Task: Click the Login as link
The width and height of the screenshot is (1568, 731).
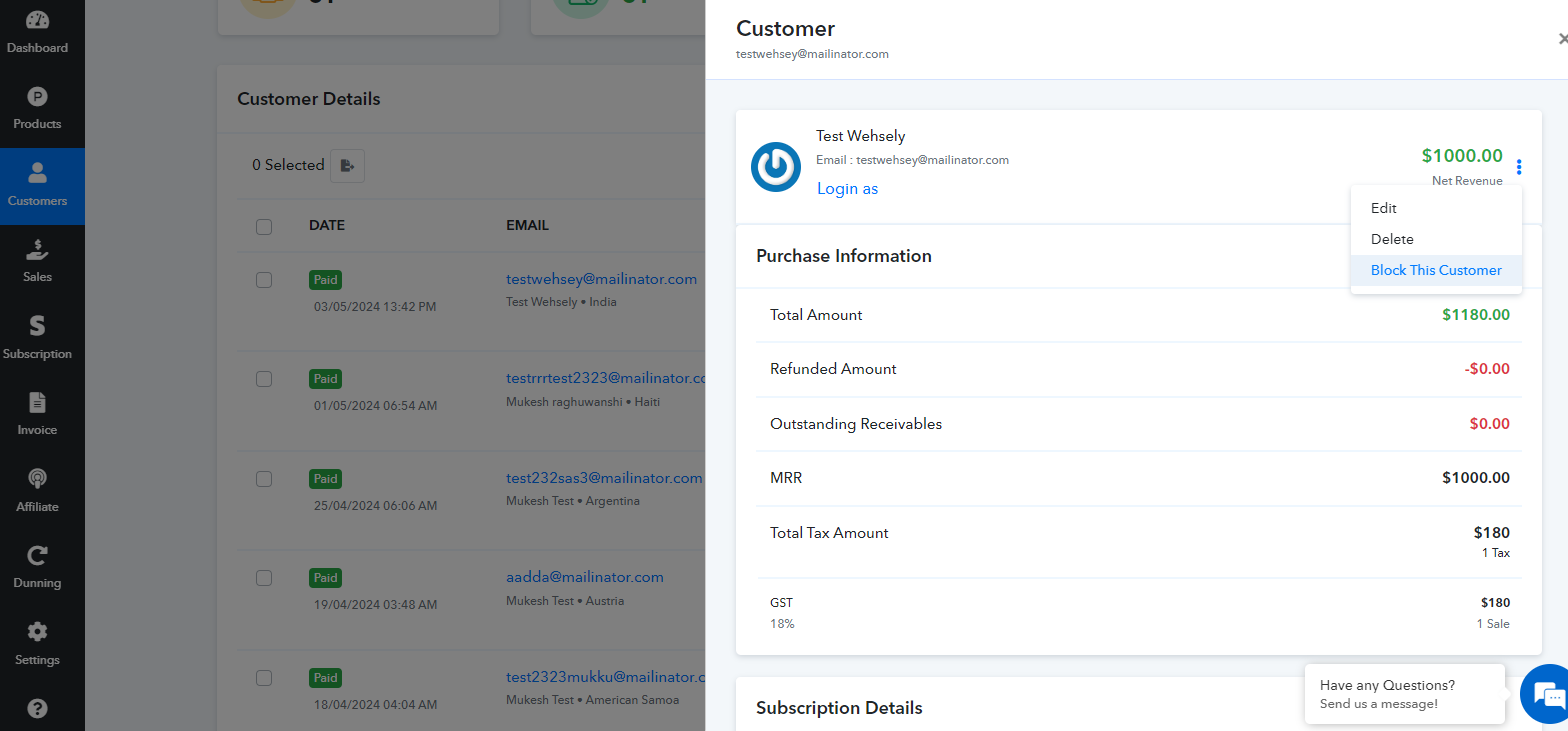Action: point(847,189)
